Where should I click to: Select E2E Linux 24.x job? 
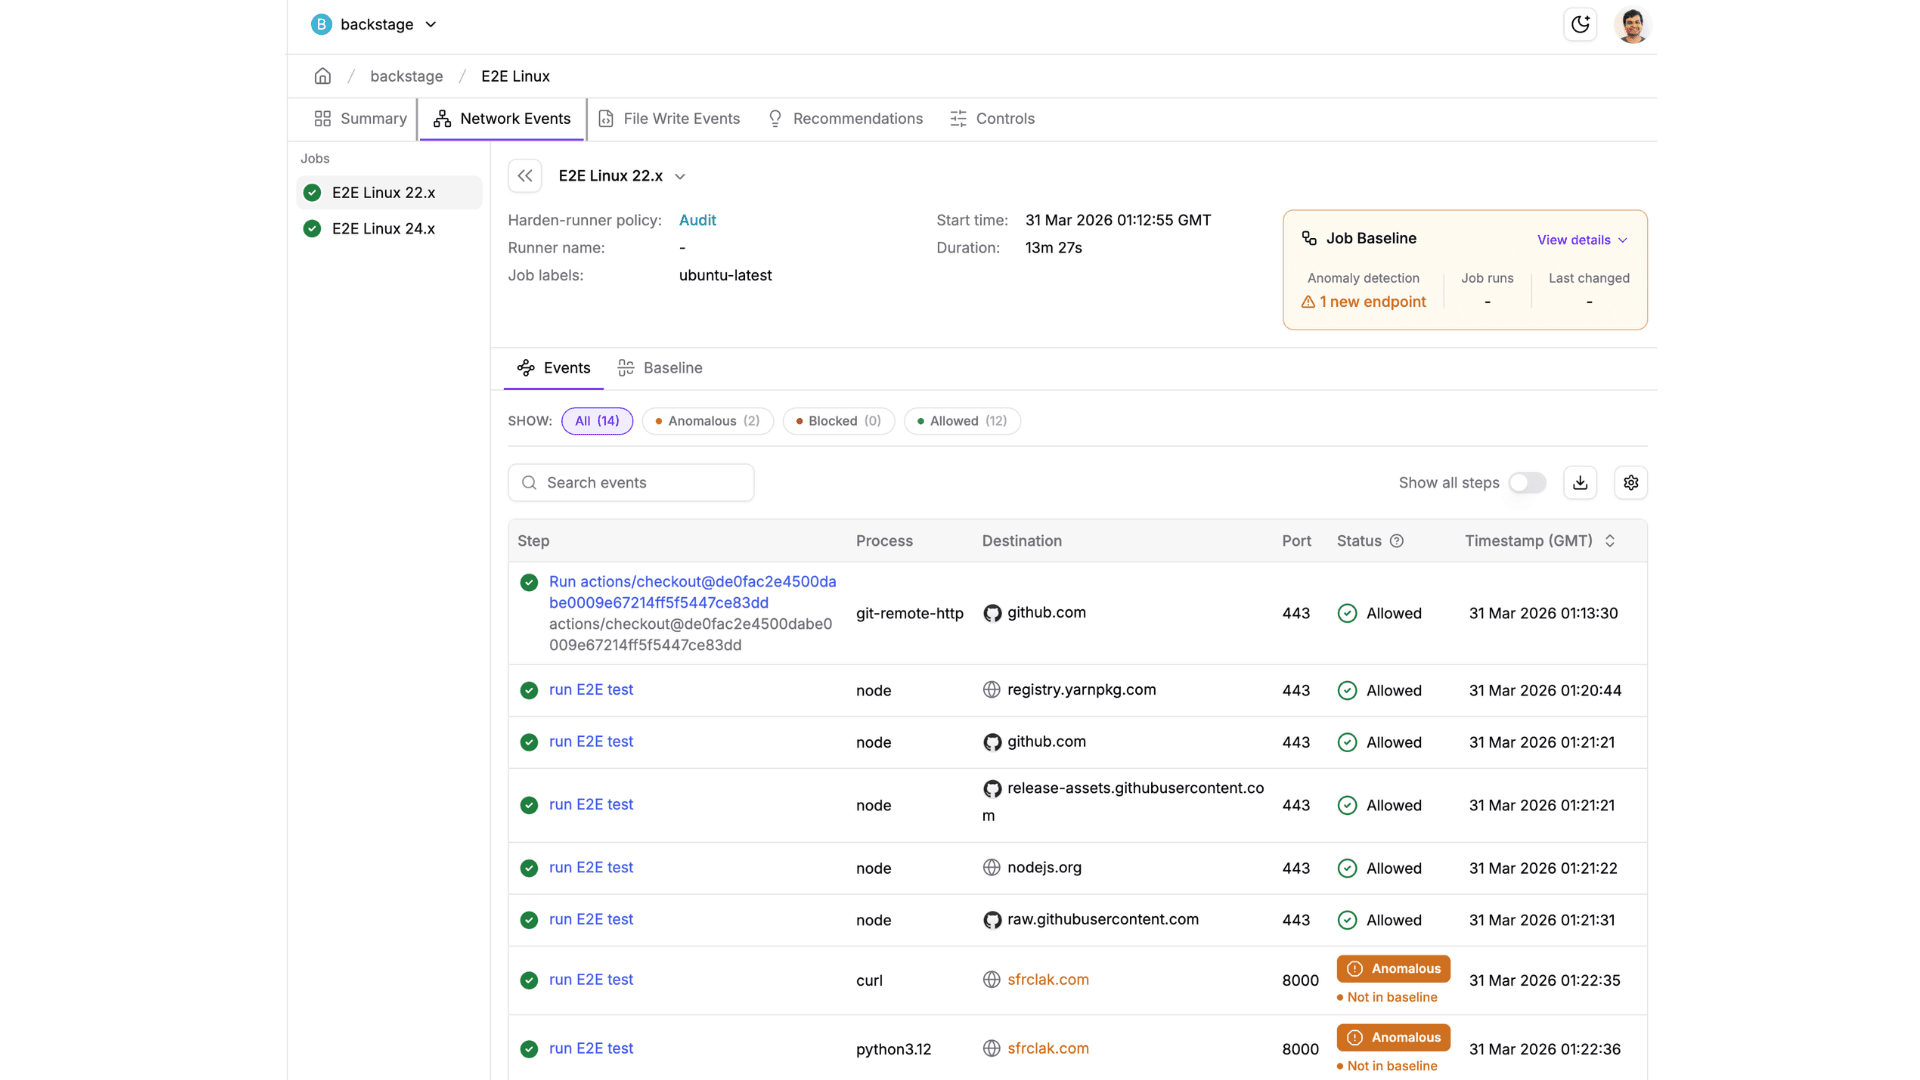383,229
